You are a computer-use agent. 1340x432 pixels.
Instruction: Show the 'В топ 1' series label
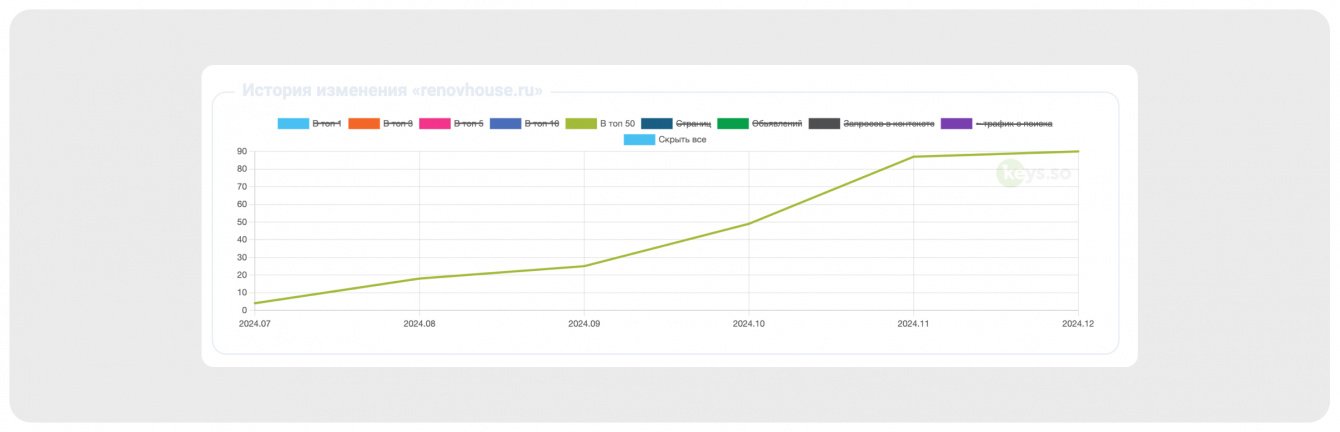click(x=327, y=124)
